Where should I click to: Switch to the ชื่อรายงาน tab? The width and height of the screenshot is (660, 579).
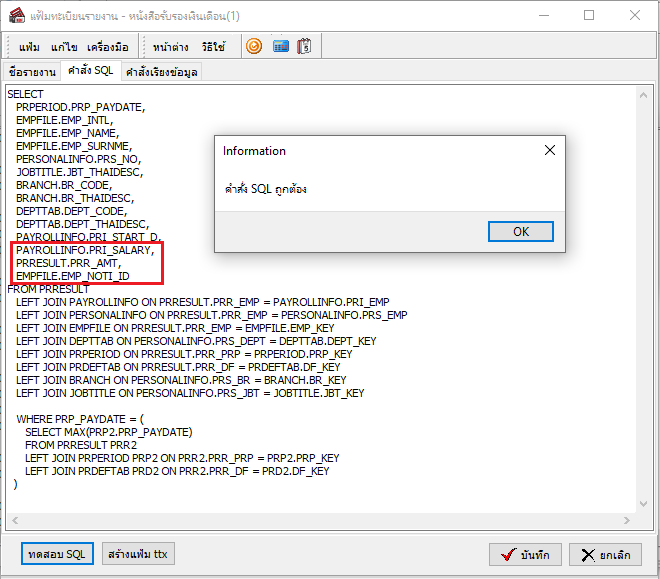(x=32, y=72)
